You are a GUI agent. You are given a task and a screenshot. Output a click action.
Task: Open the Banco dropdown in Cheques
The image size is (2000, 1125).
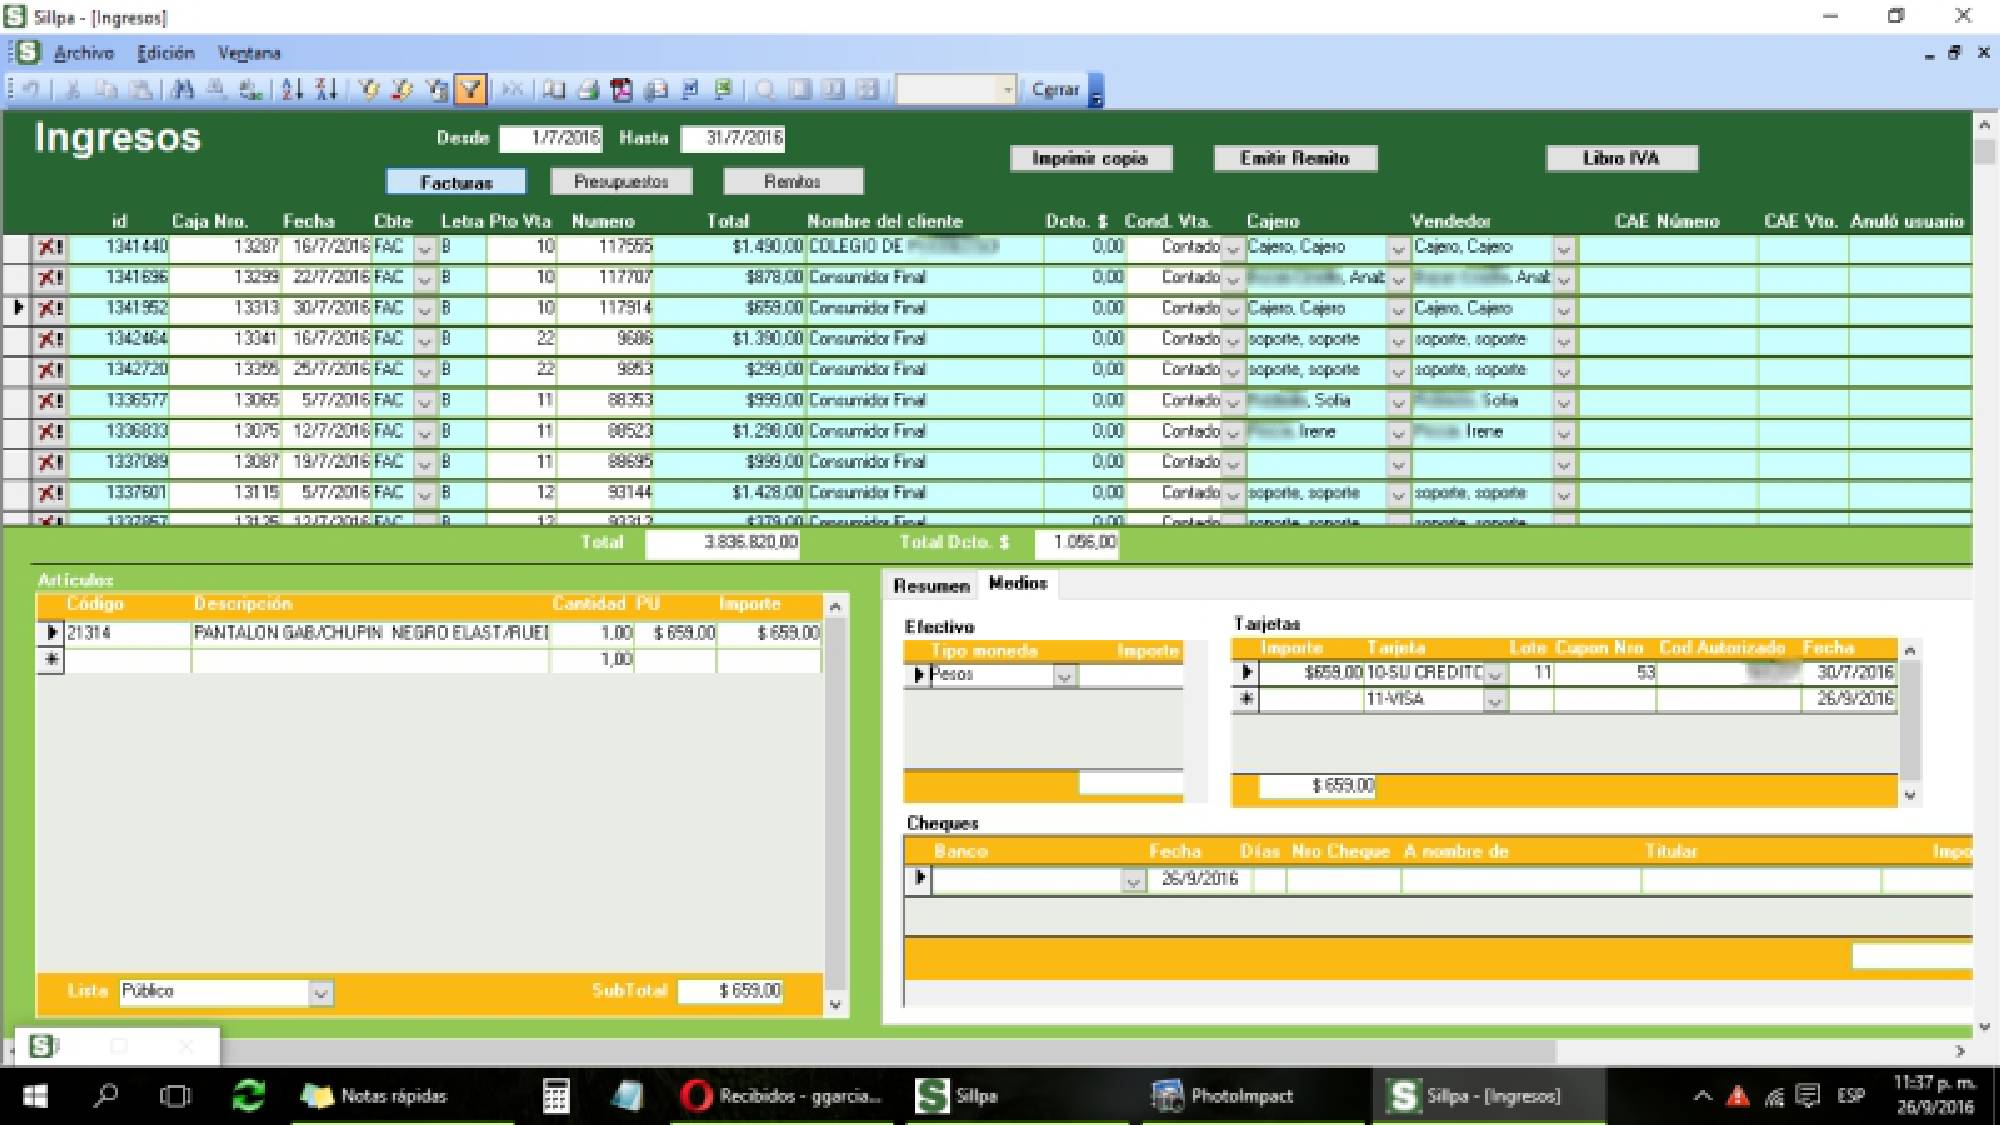tap(1132, 881)
